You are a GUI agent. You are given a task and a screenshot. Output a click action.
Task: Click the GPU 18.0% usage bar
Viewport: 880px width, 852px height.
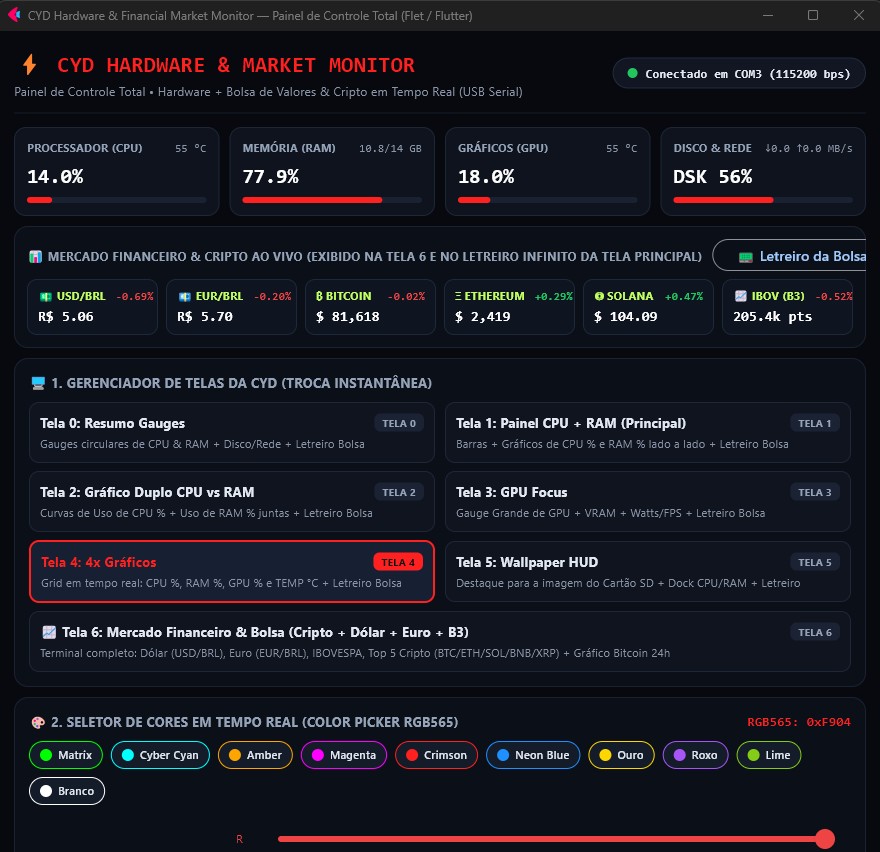coord(548,200)
